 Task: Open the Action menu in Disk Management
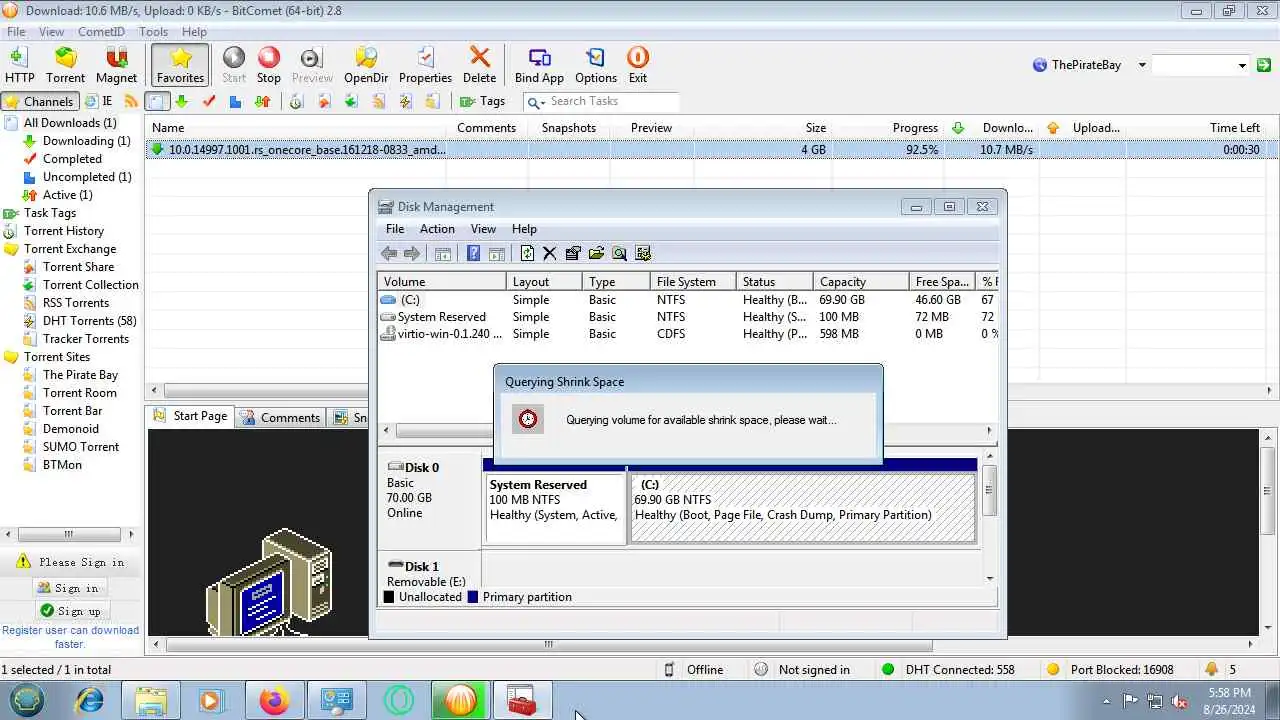point(437,229)
